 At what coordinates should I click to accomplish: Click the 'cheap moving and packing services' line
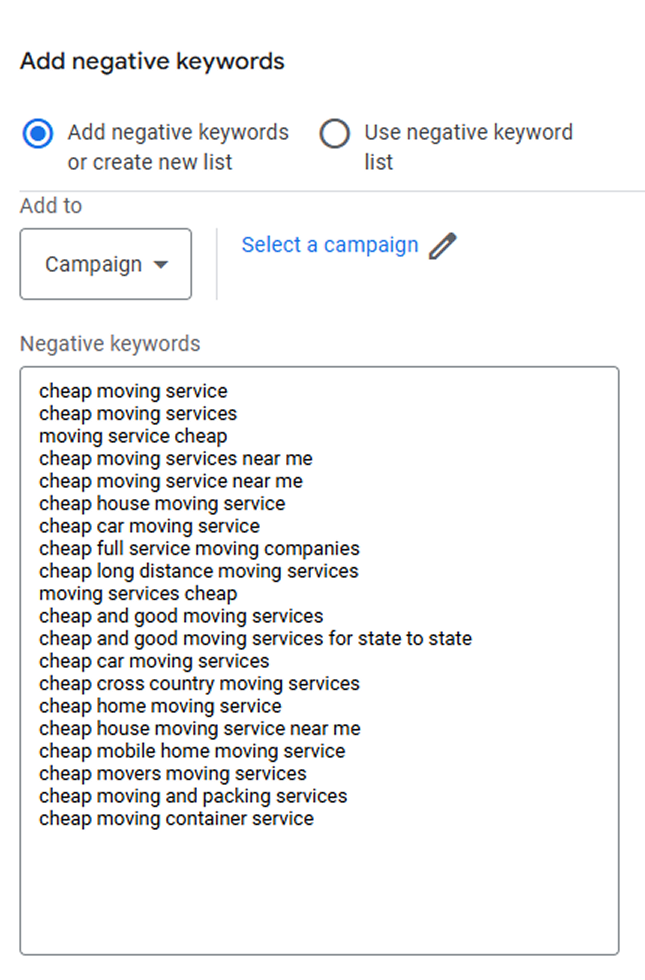[193, 796]
